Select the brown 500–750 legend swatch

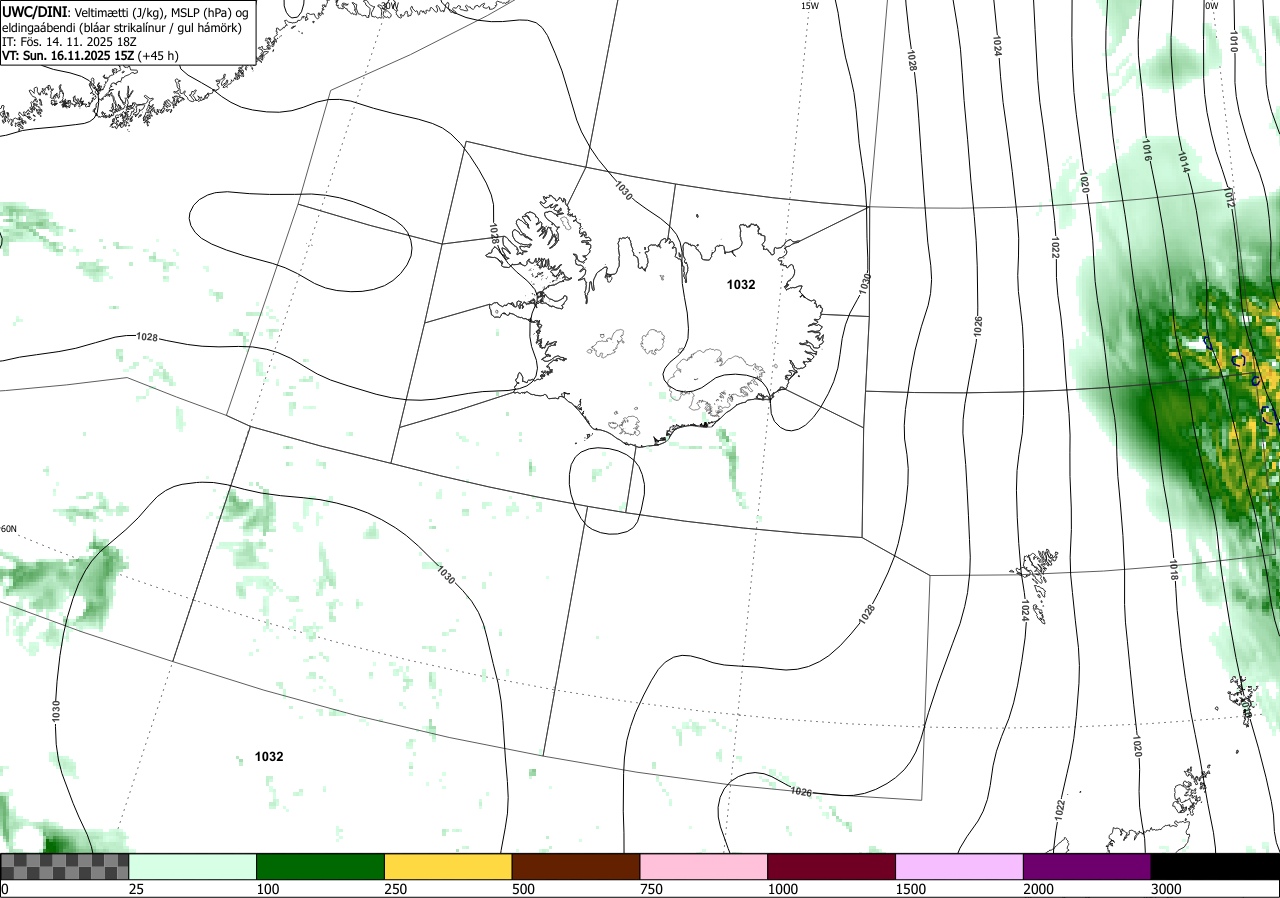coord(576,866)
